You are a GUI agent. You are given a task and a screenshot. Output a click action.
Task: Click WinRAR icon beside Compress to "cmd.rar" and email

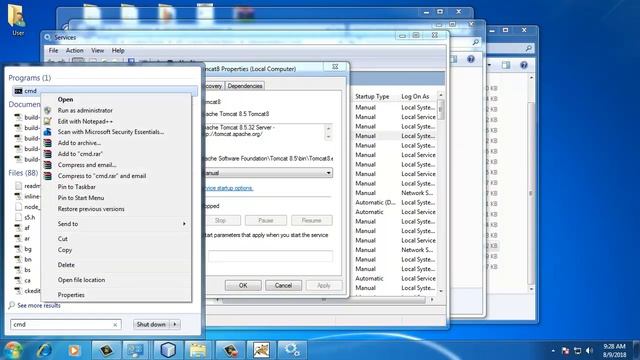47,176
